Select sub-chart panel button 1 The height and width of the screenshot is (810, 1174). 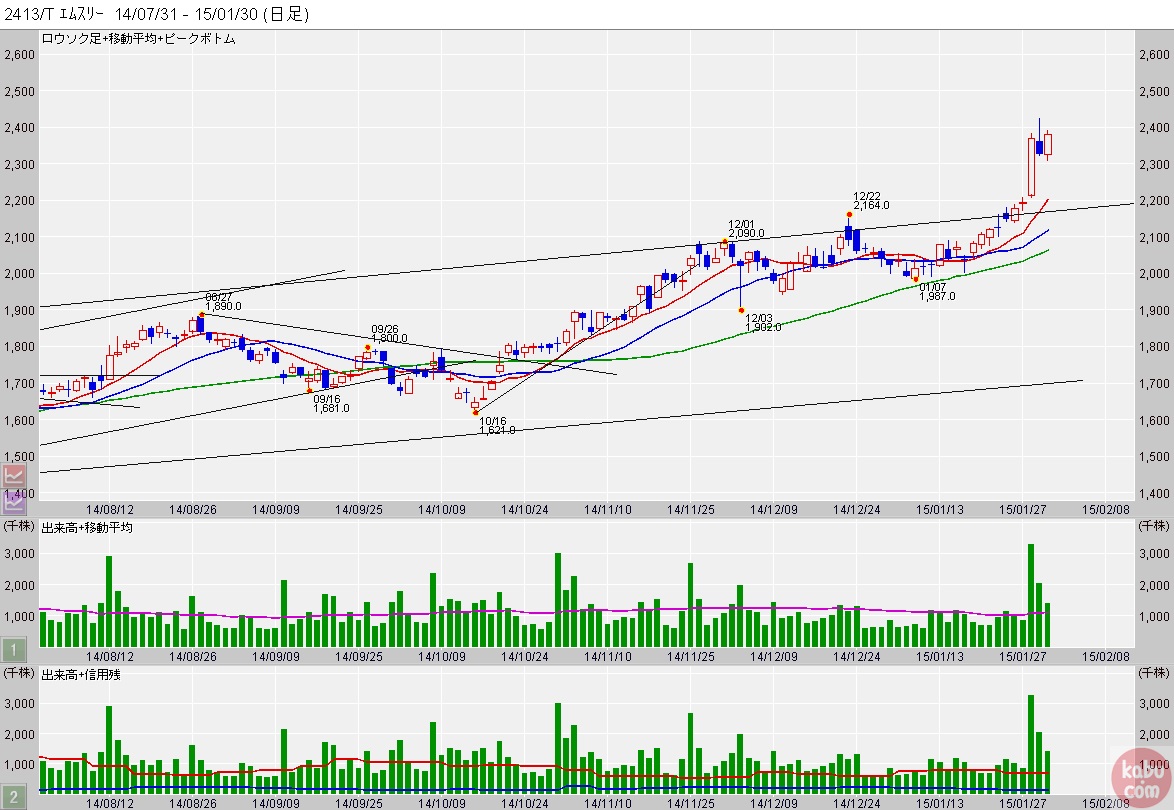(14, 651)
